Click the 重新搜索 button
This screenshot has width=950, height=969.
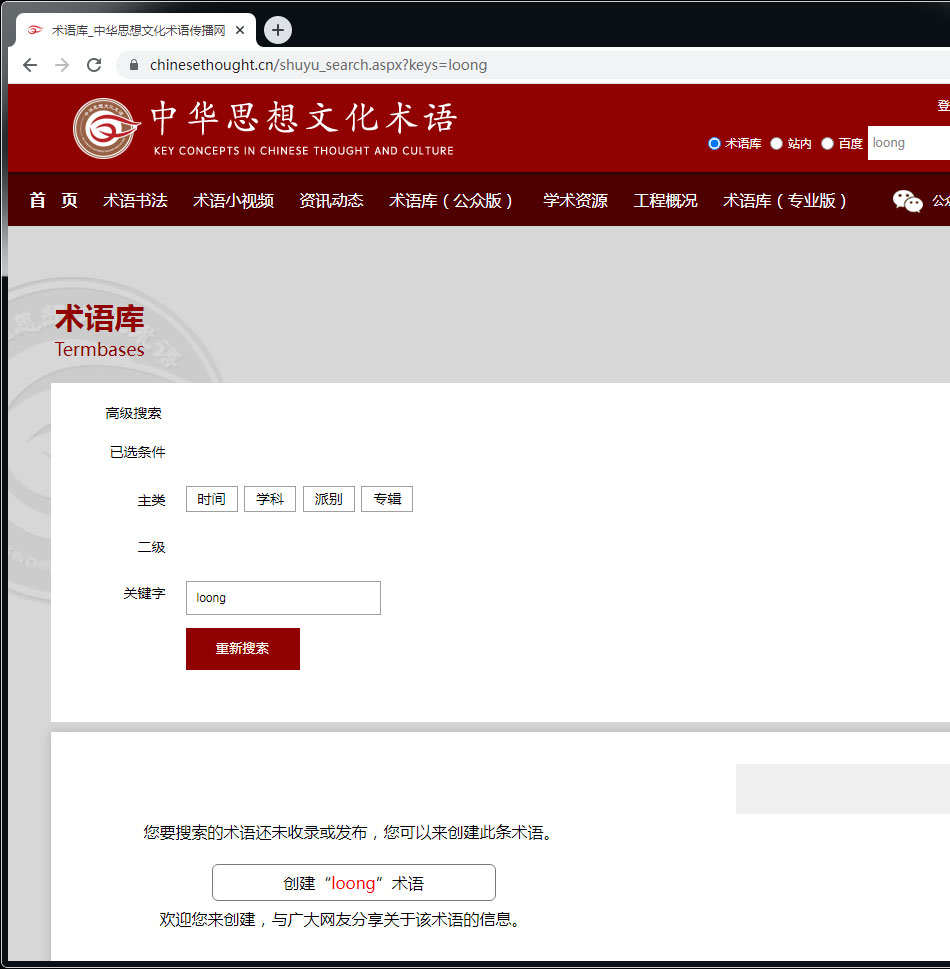click(243, 649)
